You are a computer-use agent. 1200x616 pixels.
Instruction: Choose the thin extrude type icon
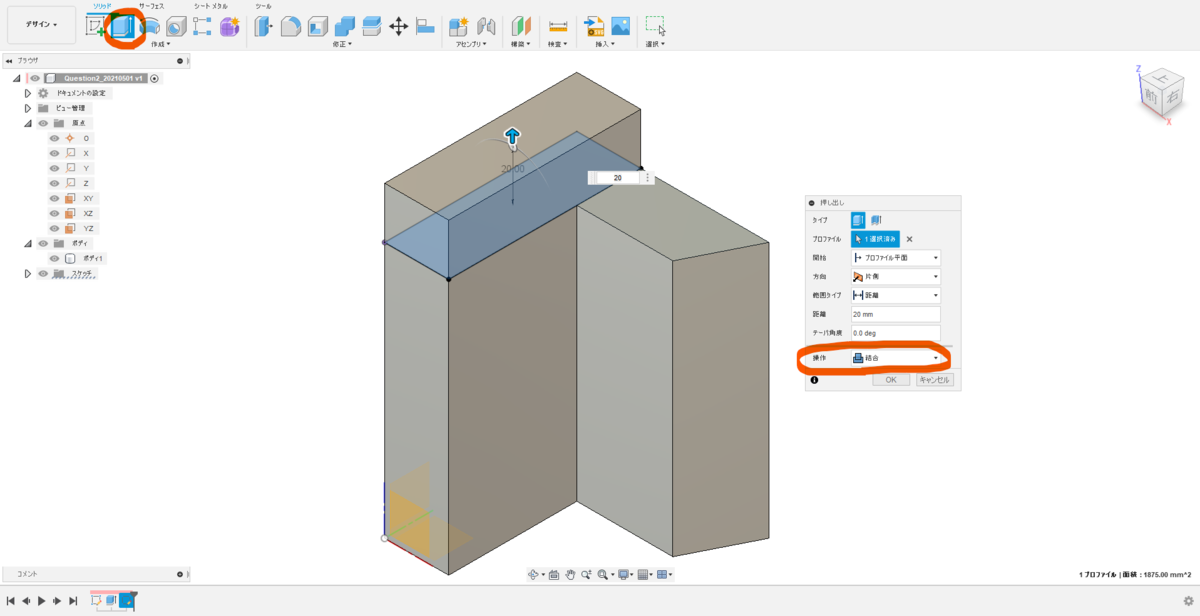pyautogui.click(x=877, y=220)
